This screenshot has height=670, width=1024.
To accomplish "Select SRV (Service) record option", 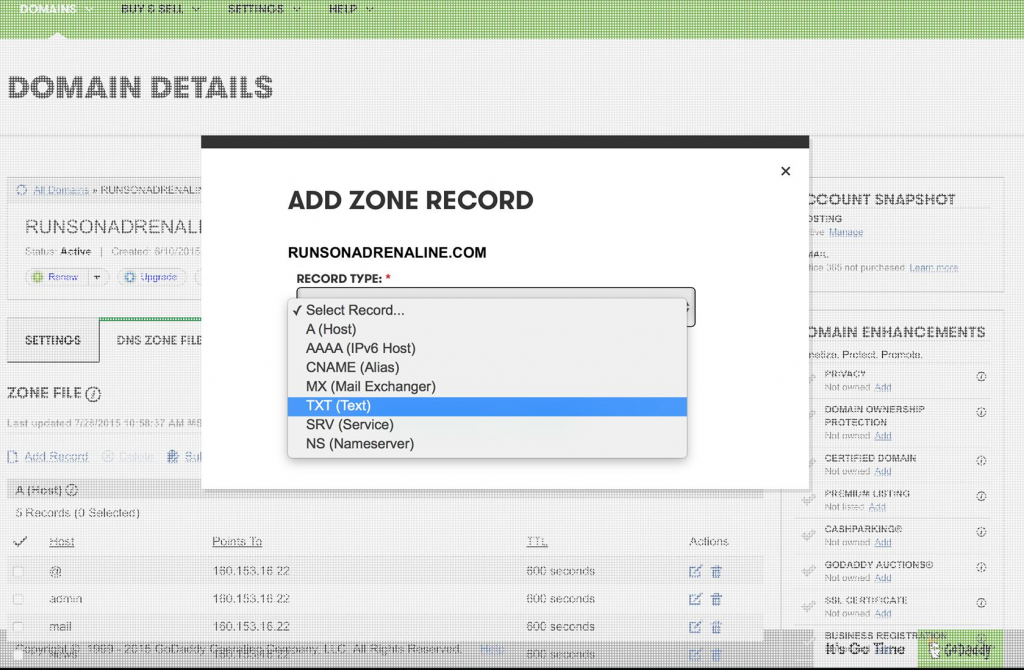I will click(x=487, y=424).
